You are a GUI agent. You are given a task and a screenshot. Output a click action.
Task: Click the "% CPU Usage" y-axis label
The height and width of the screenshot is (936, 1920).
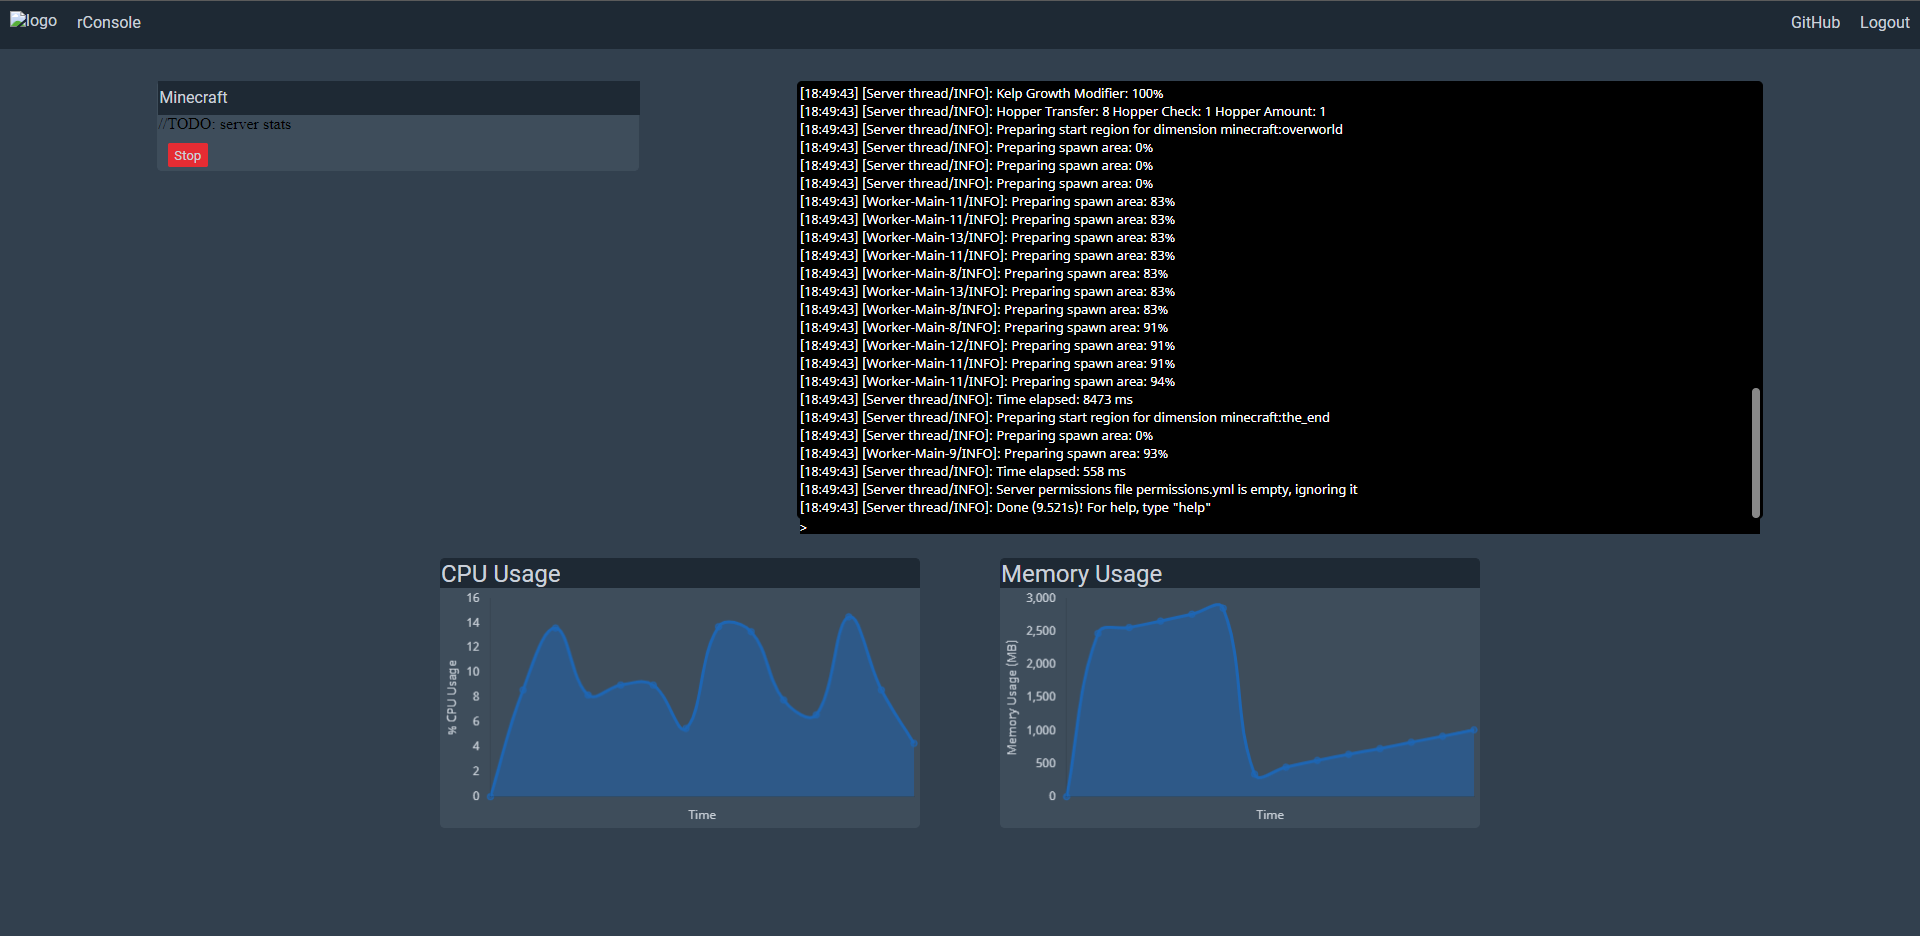[x=452, y=697]
